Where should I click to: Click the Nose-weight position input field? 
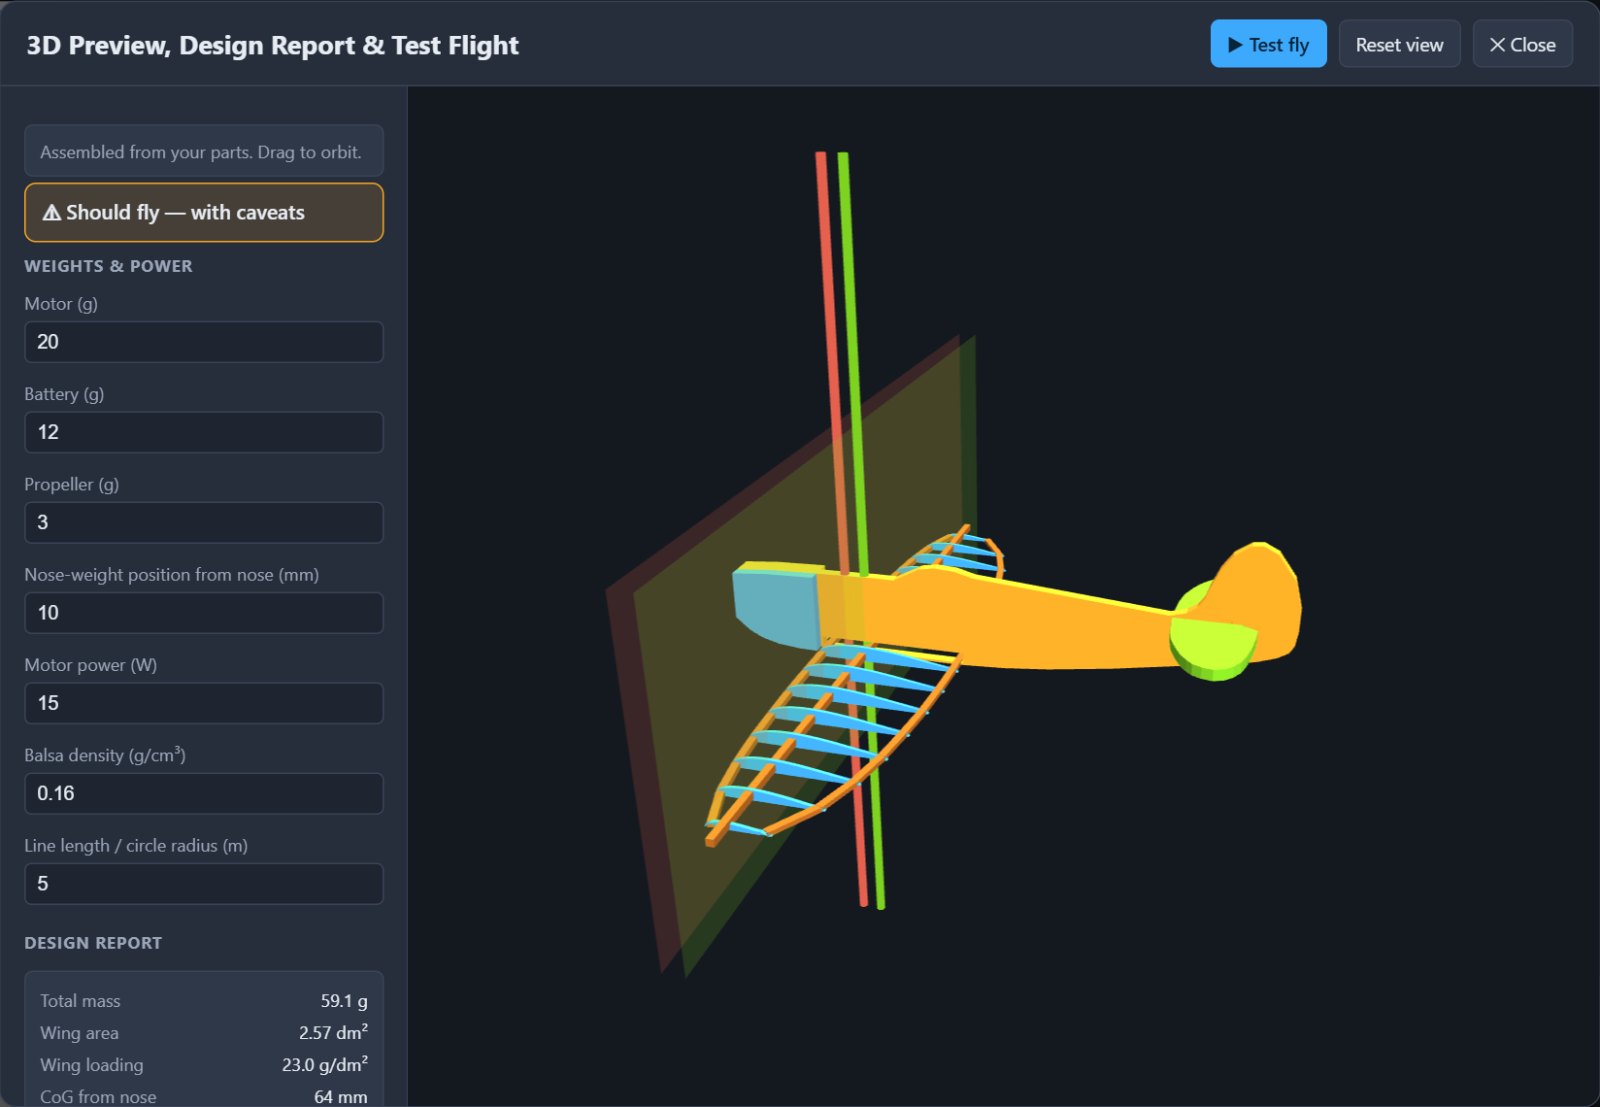204,613
